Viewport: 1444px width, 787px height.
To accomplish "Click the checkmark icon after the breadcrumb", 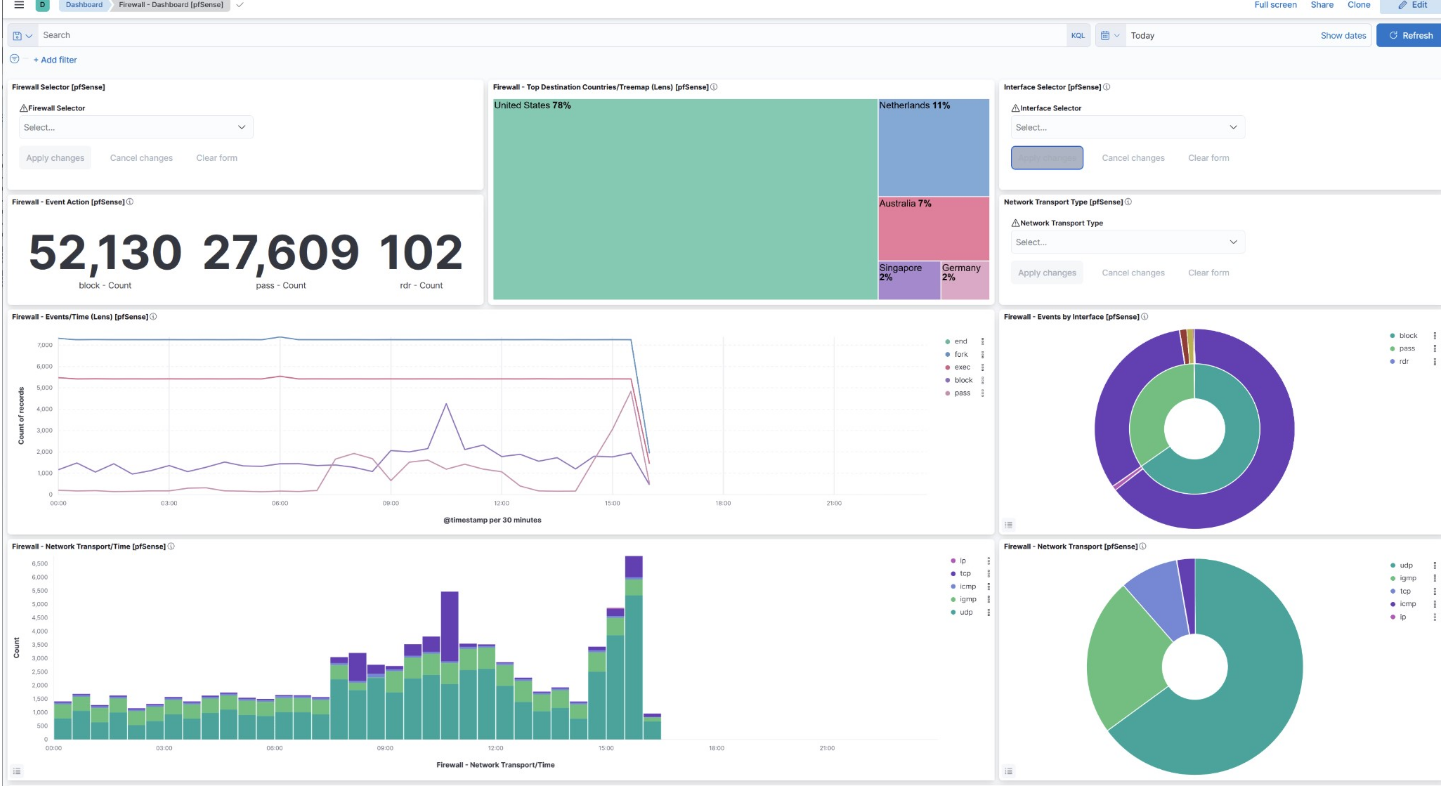I will click(240, 5).
